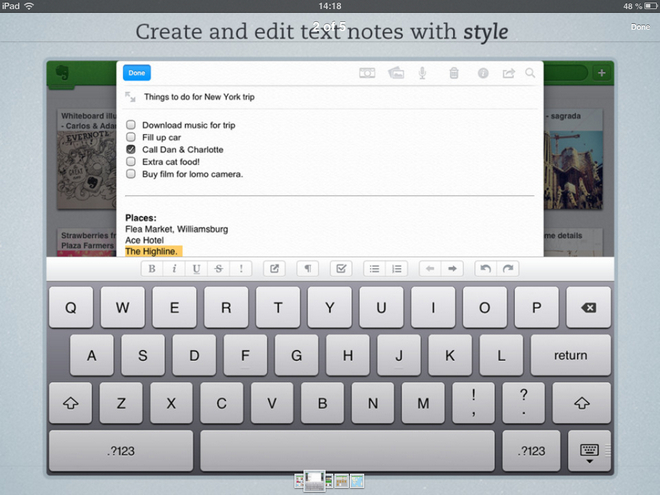
Task: Share the note via share icon
Action: [x=508, y=73]
